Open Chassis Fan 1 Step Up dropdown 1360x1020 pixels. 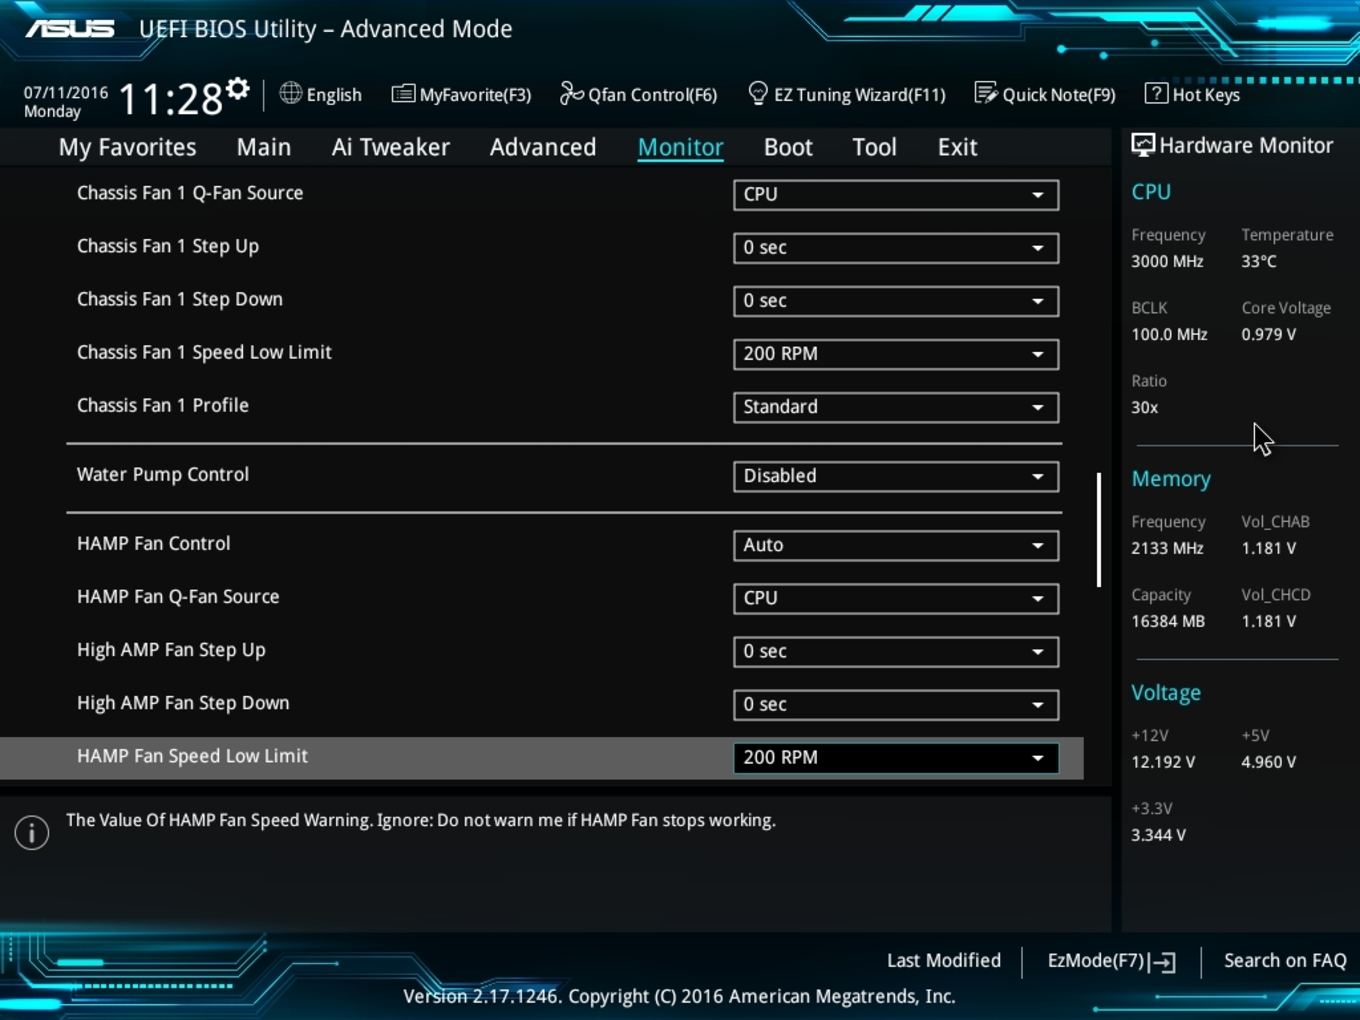point(896,247)
